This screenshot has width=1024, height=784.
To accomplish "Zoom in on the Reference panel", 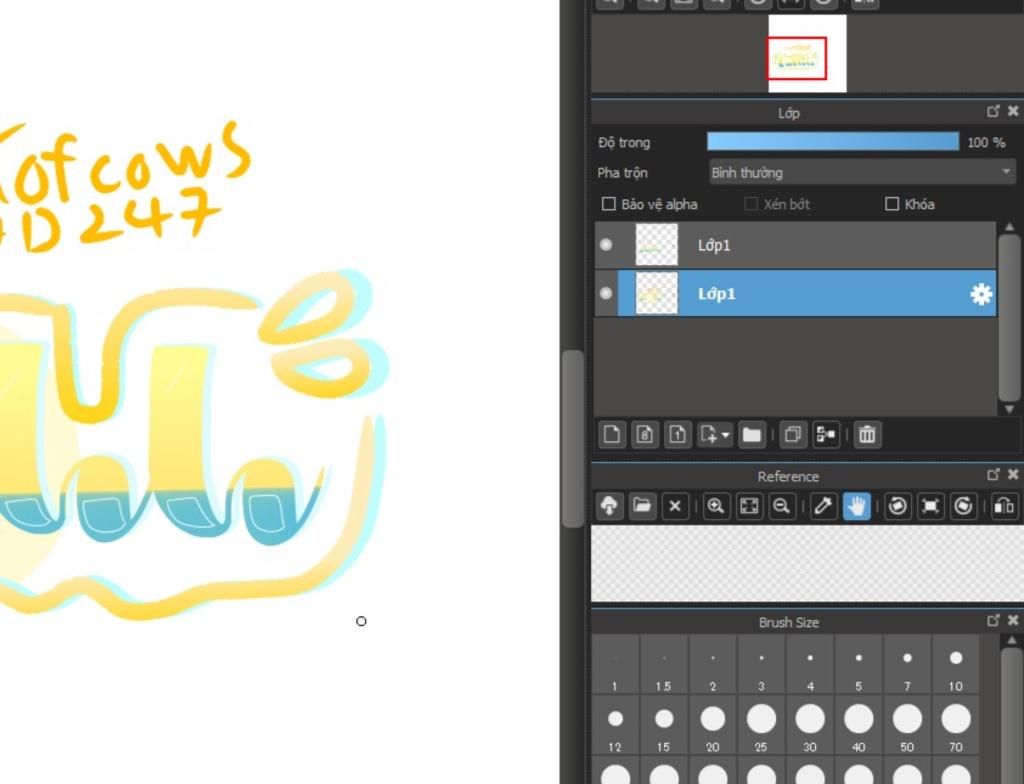I will [716, 506].
